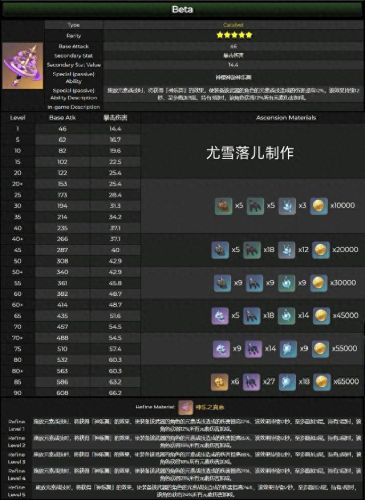Click the first material icon in the x10000 row

click(223, 206)
